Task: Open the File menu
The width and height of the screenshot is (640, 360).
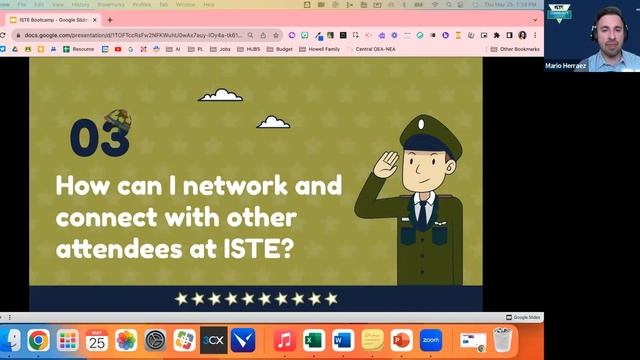Action: point(22,4)
